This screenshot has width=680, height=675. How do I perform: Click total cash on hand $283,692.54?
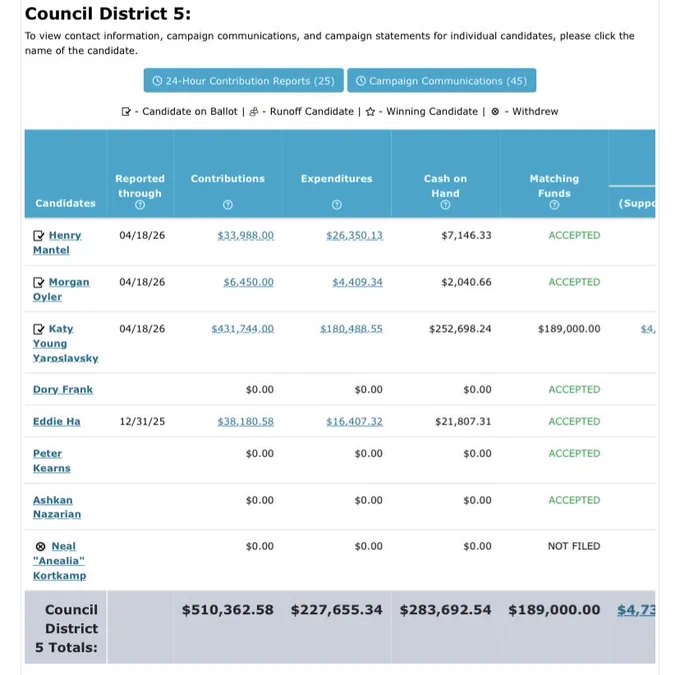[445, 610]
